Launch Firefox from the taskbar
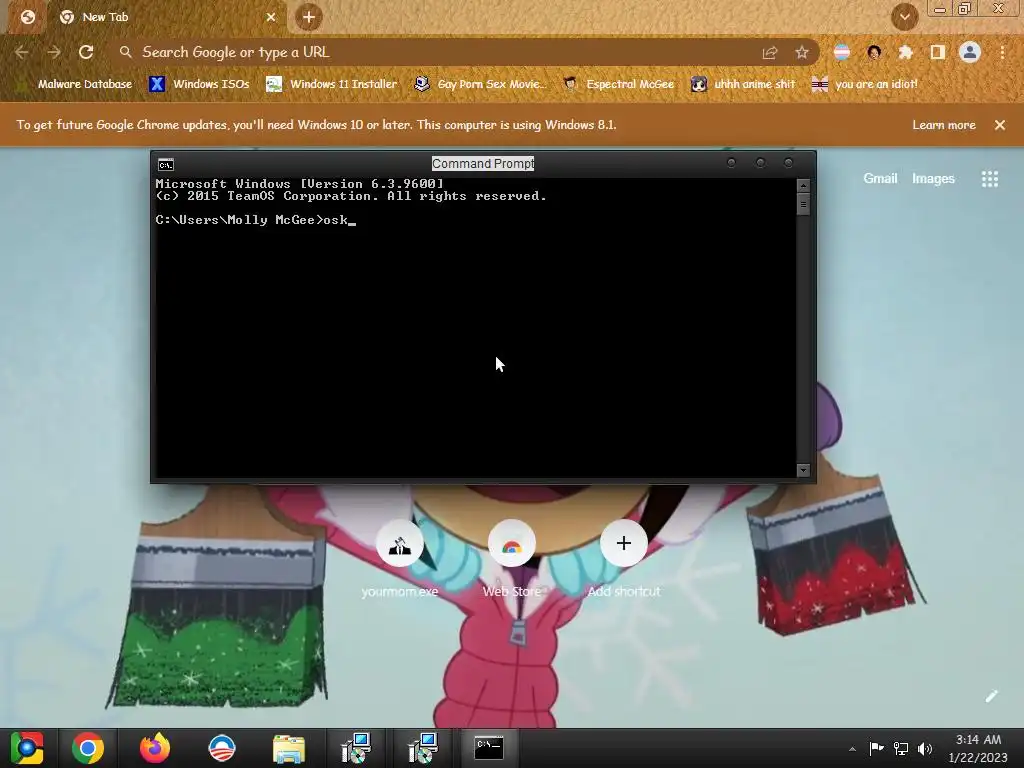Screen dimensions: 1024x768 click(155, 748)
